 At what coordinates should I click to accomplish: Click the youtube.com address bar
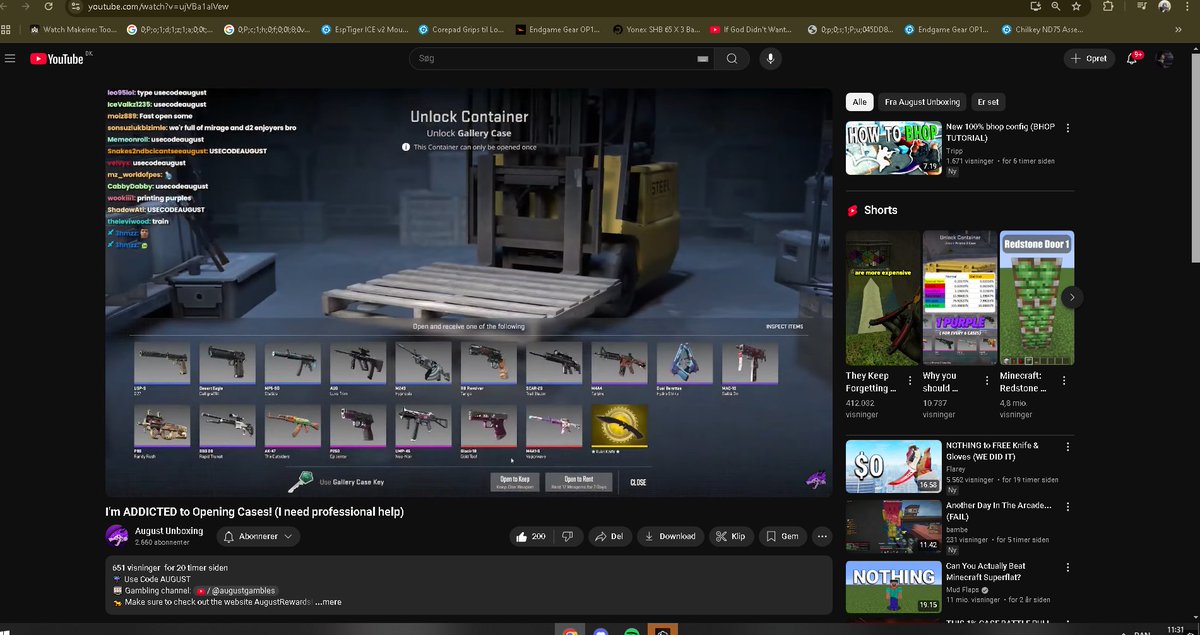coord(550,6)
